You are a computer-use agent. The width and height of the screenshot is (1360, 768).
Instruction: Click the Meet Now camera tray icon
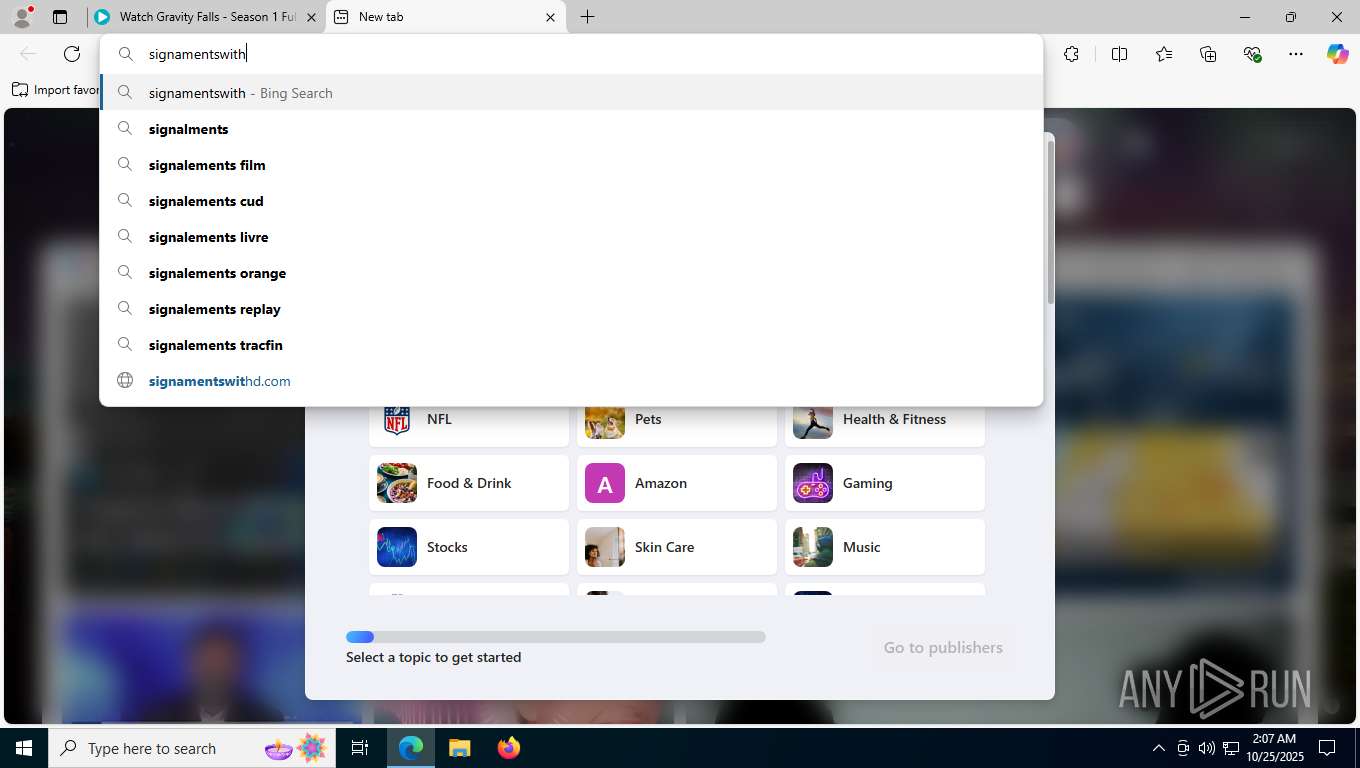point(1183,748)
